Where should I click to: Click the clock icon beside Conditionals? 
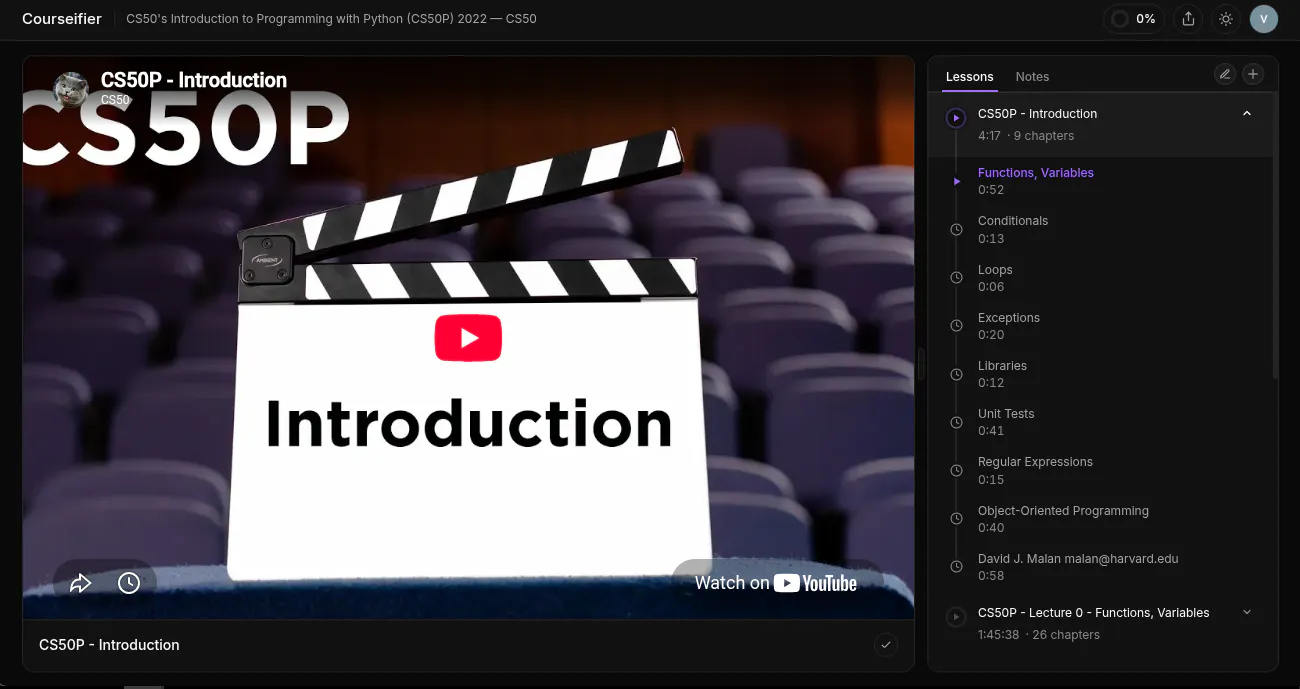pos(956,230)
